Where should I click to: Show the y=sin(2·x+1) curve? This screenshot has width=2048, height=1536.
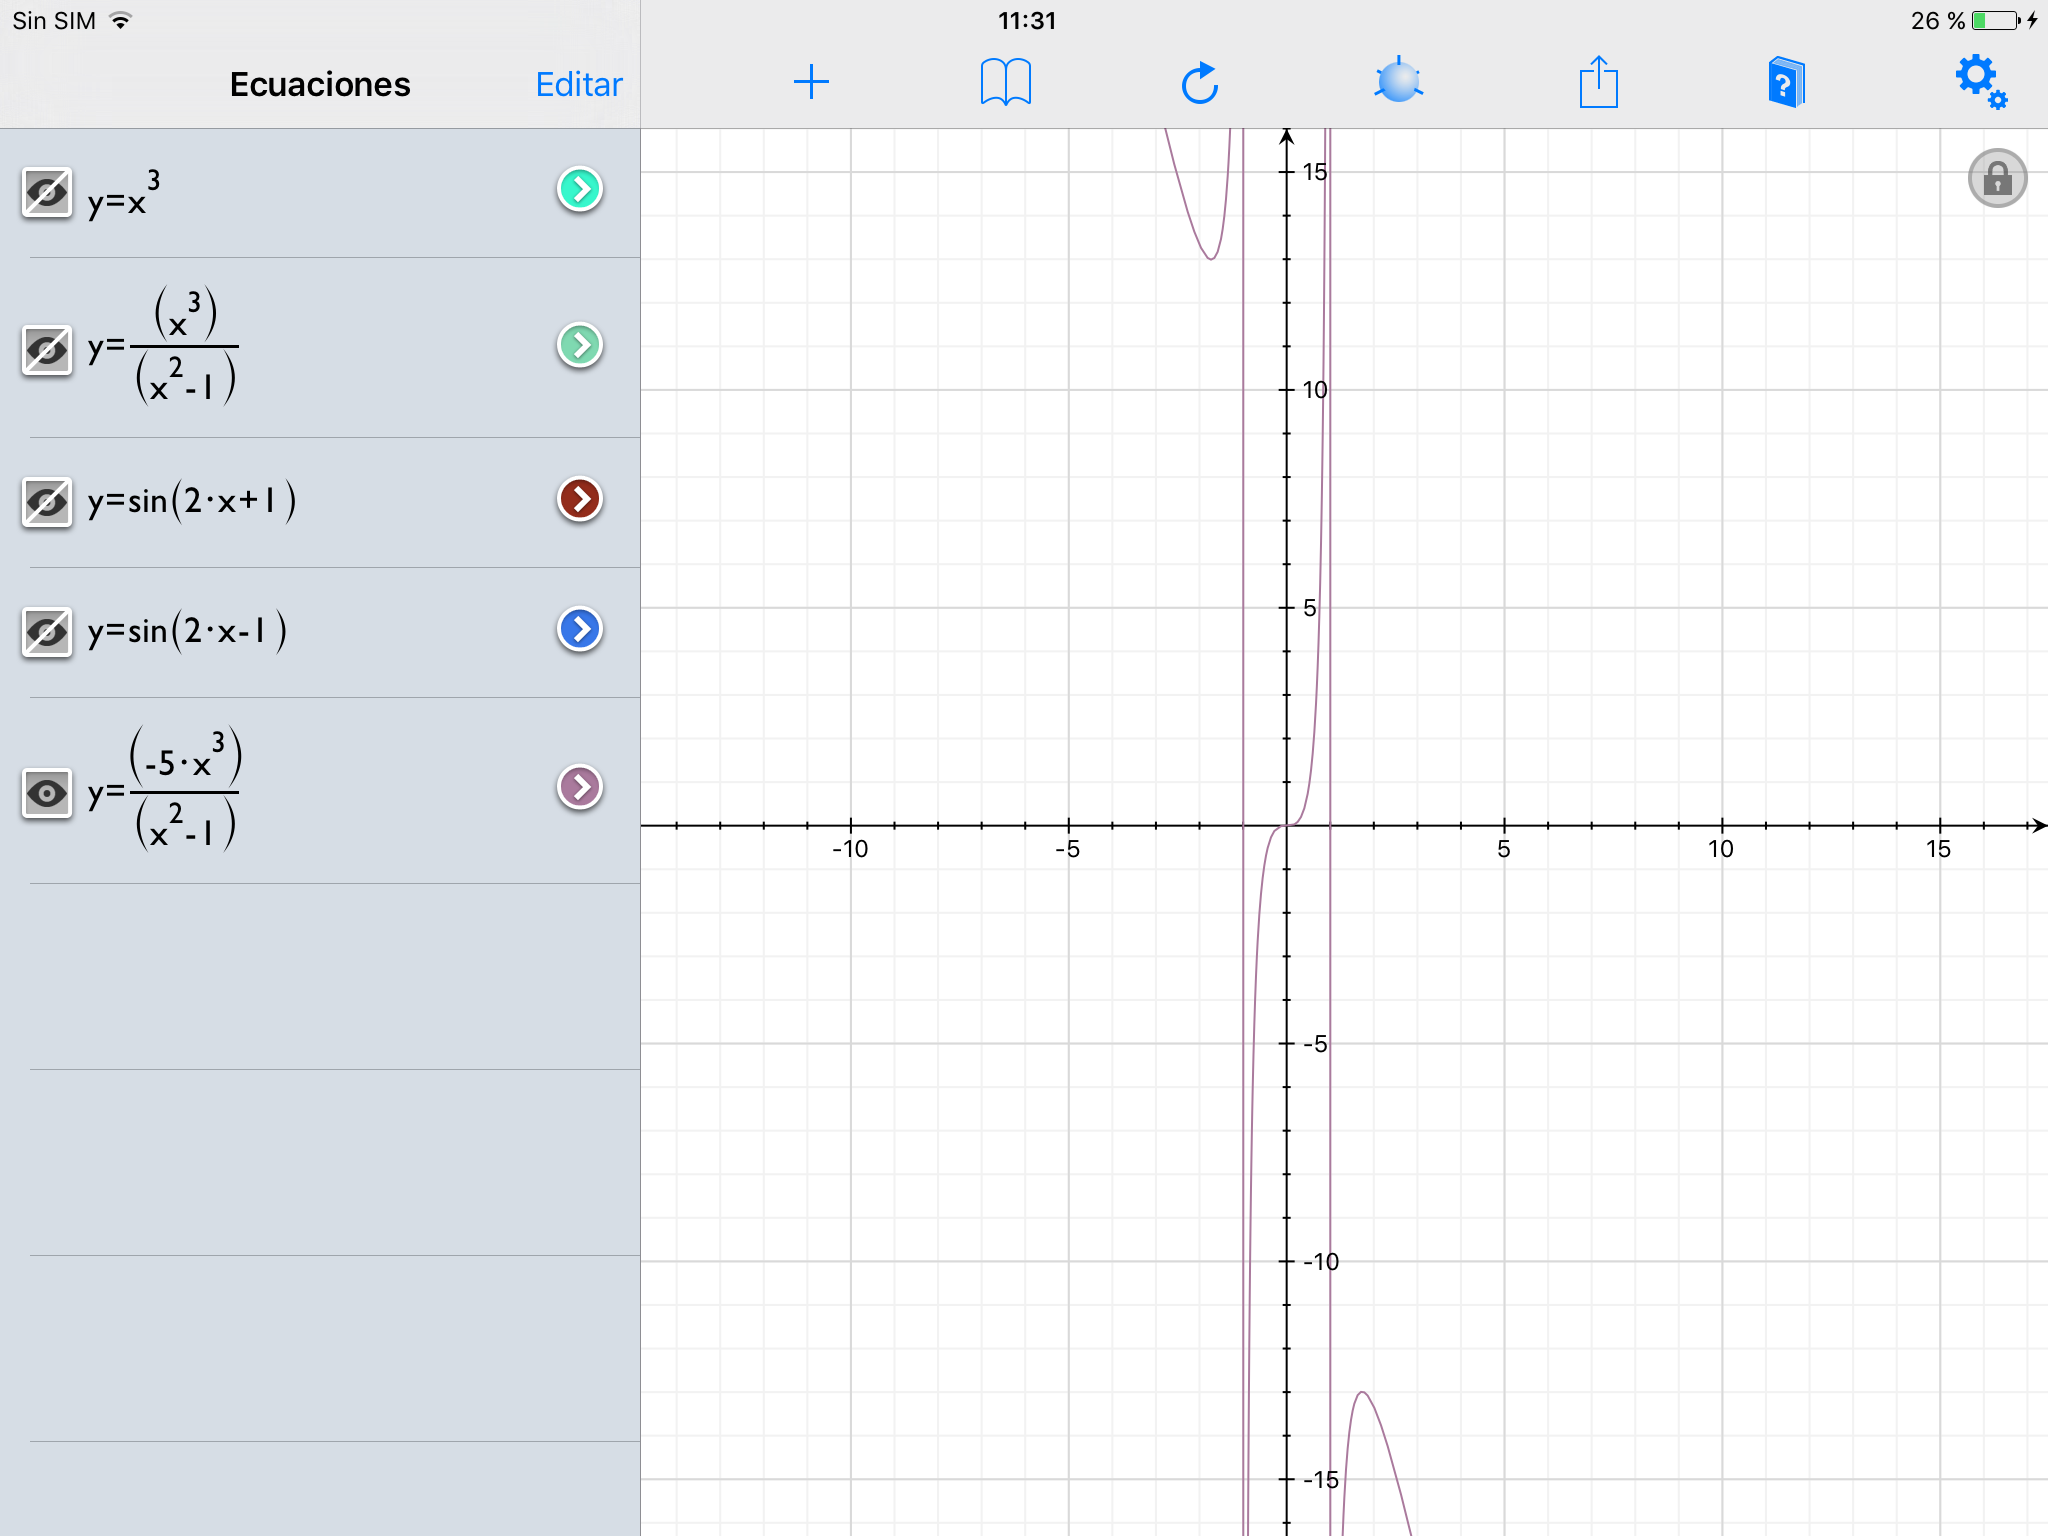[x=47, y=502]
